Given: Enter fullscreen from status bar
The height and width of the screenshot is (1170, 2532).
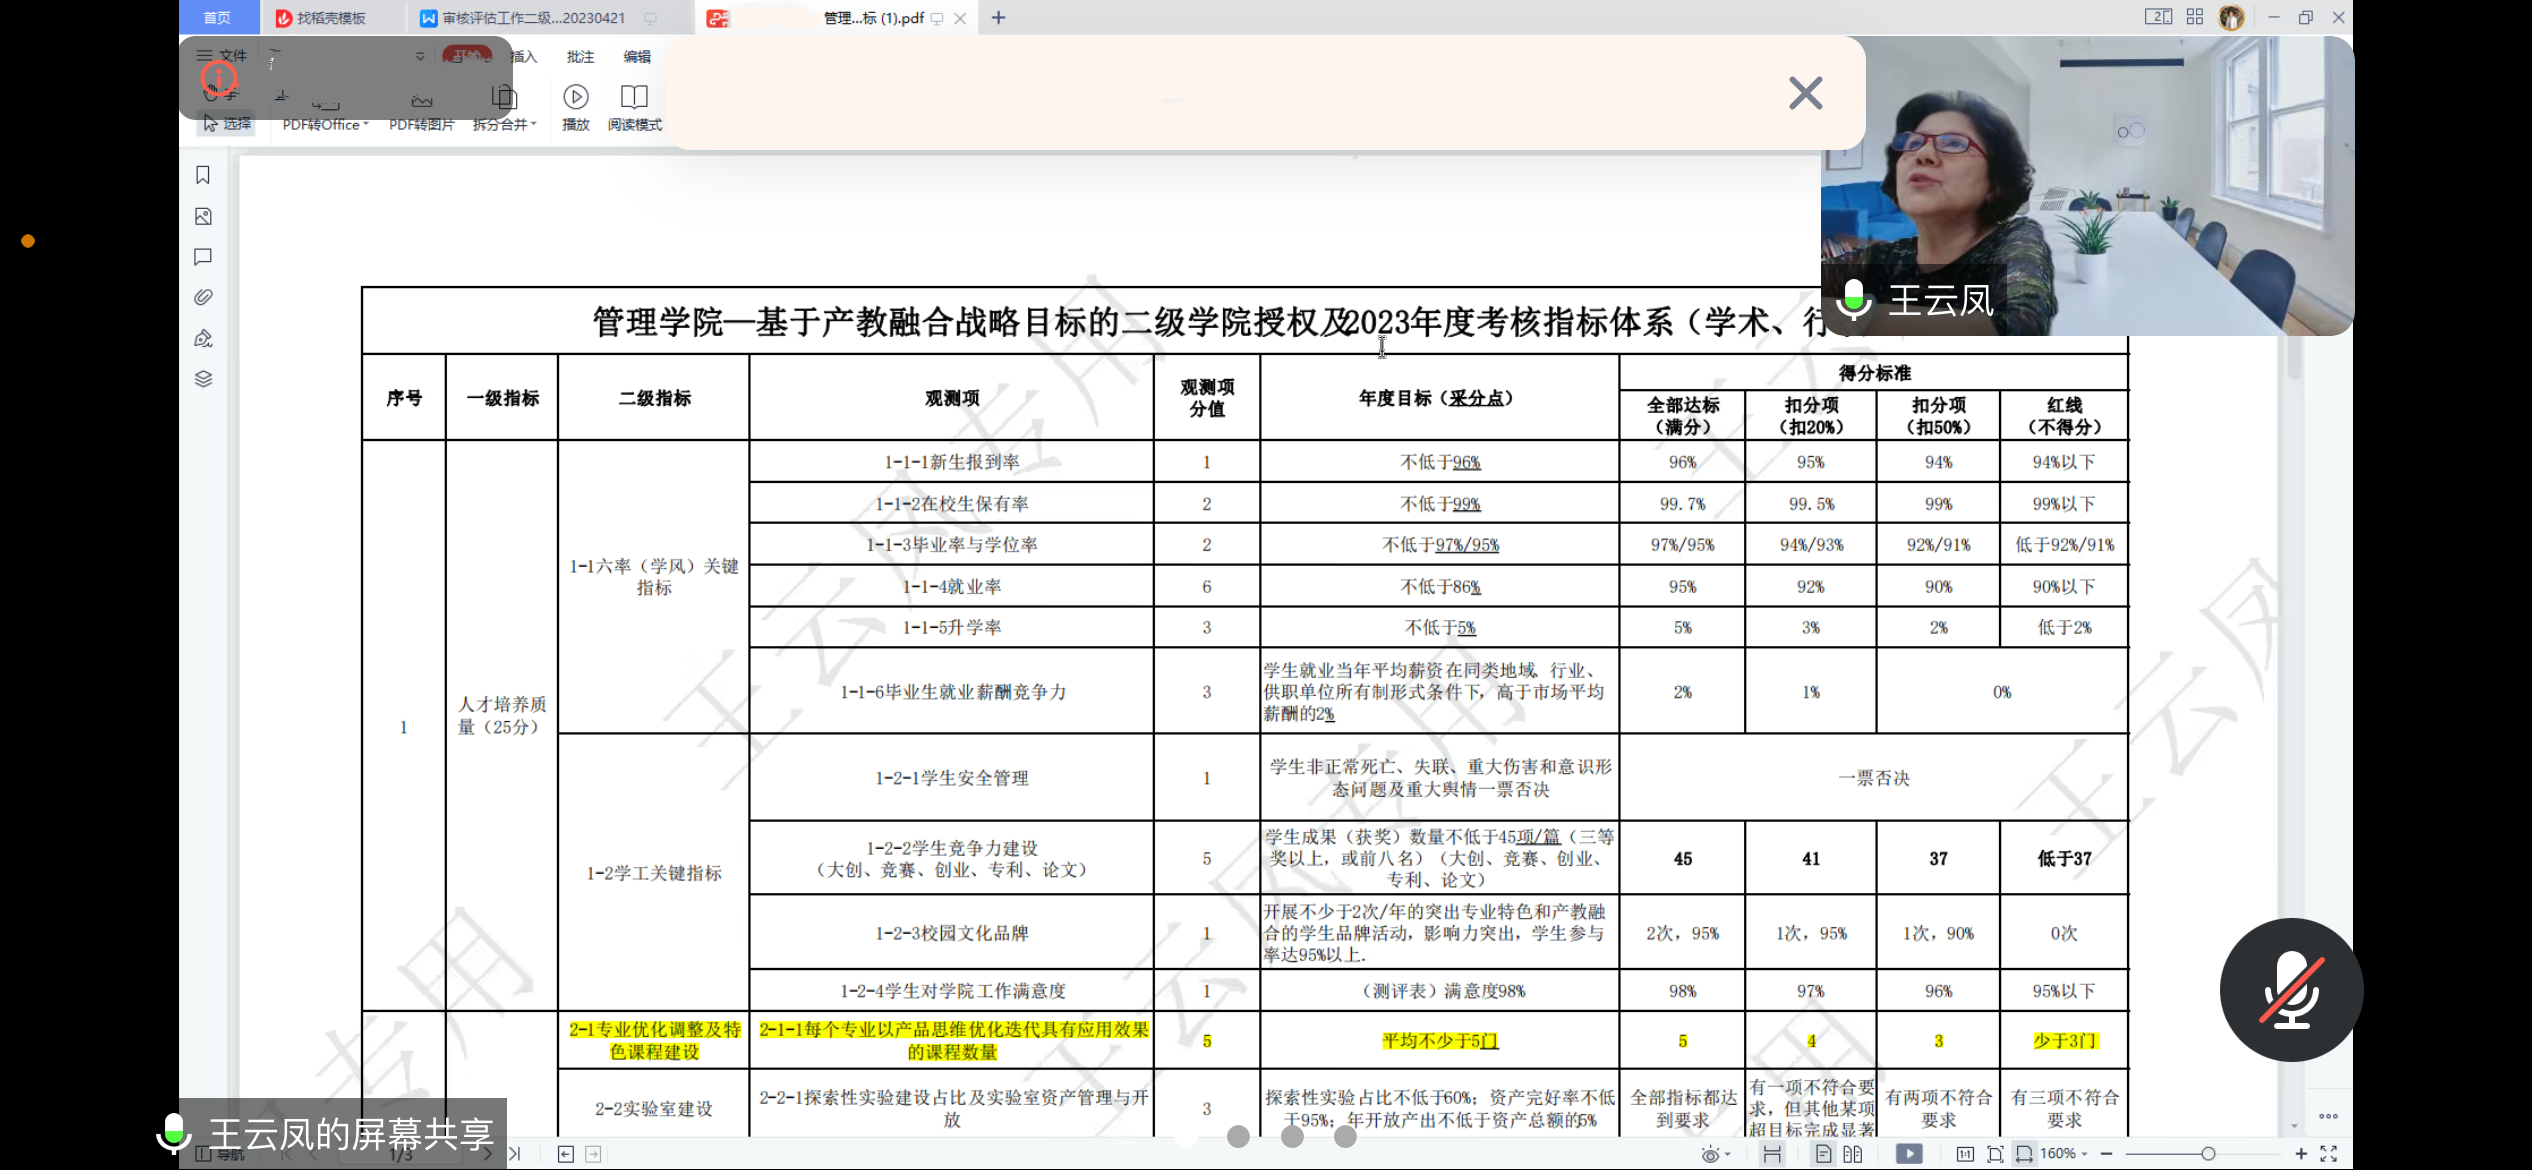Looking at the screenshot, I should click(x=2328, y=1154).
